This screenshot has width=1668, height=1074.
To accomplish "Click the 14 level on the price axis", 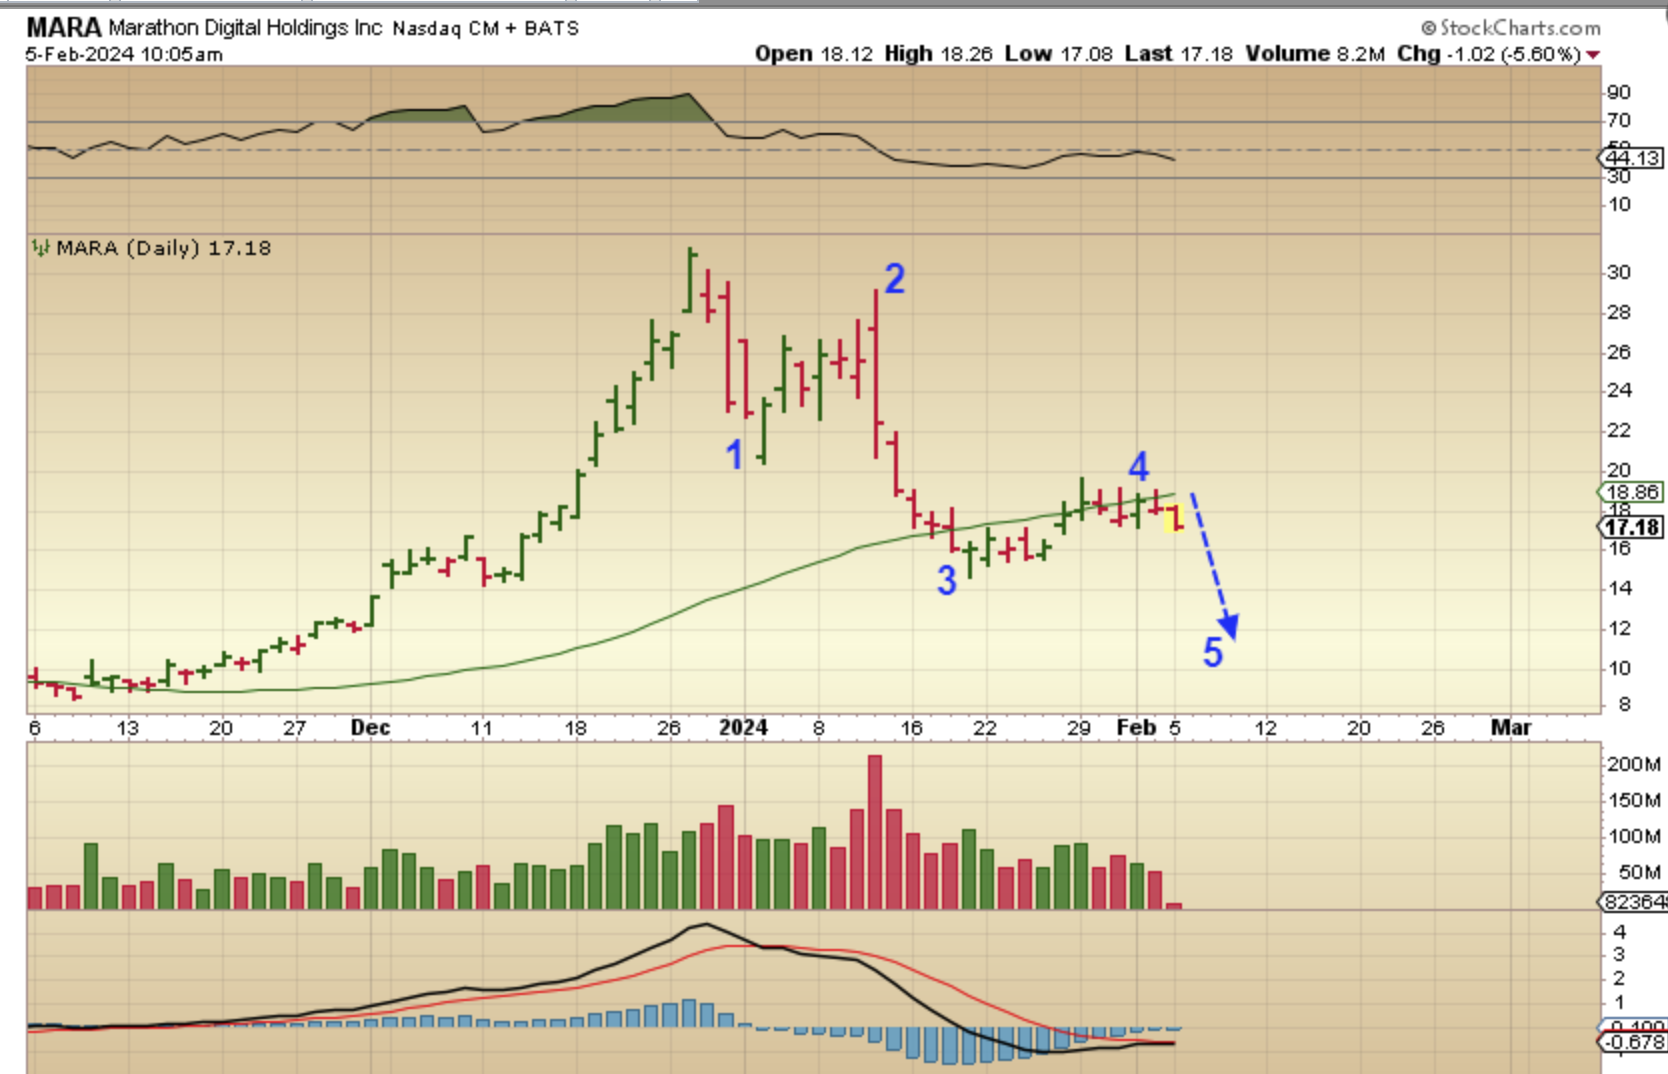I will pos(1618,588).
